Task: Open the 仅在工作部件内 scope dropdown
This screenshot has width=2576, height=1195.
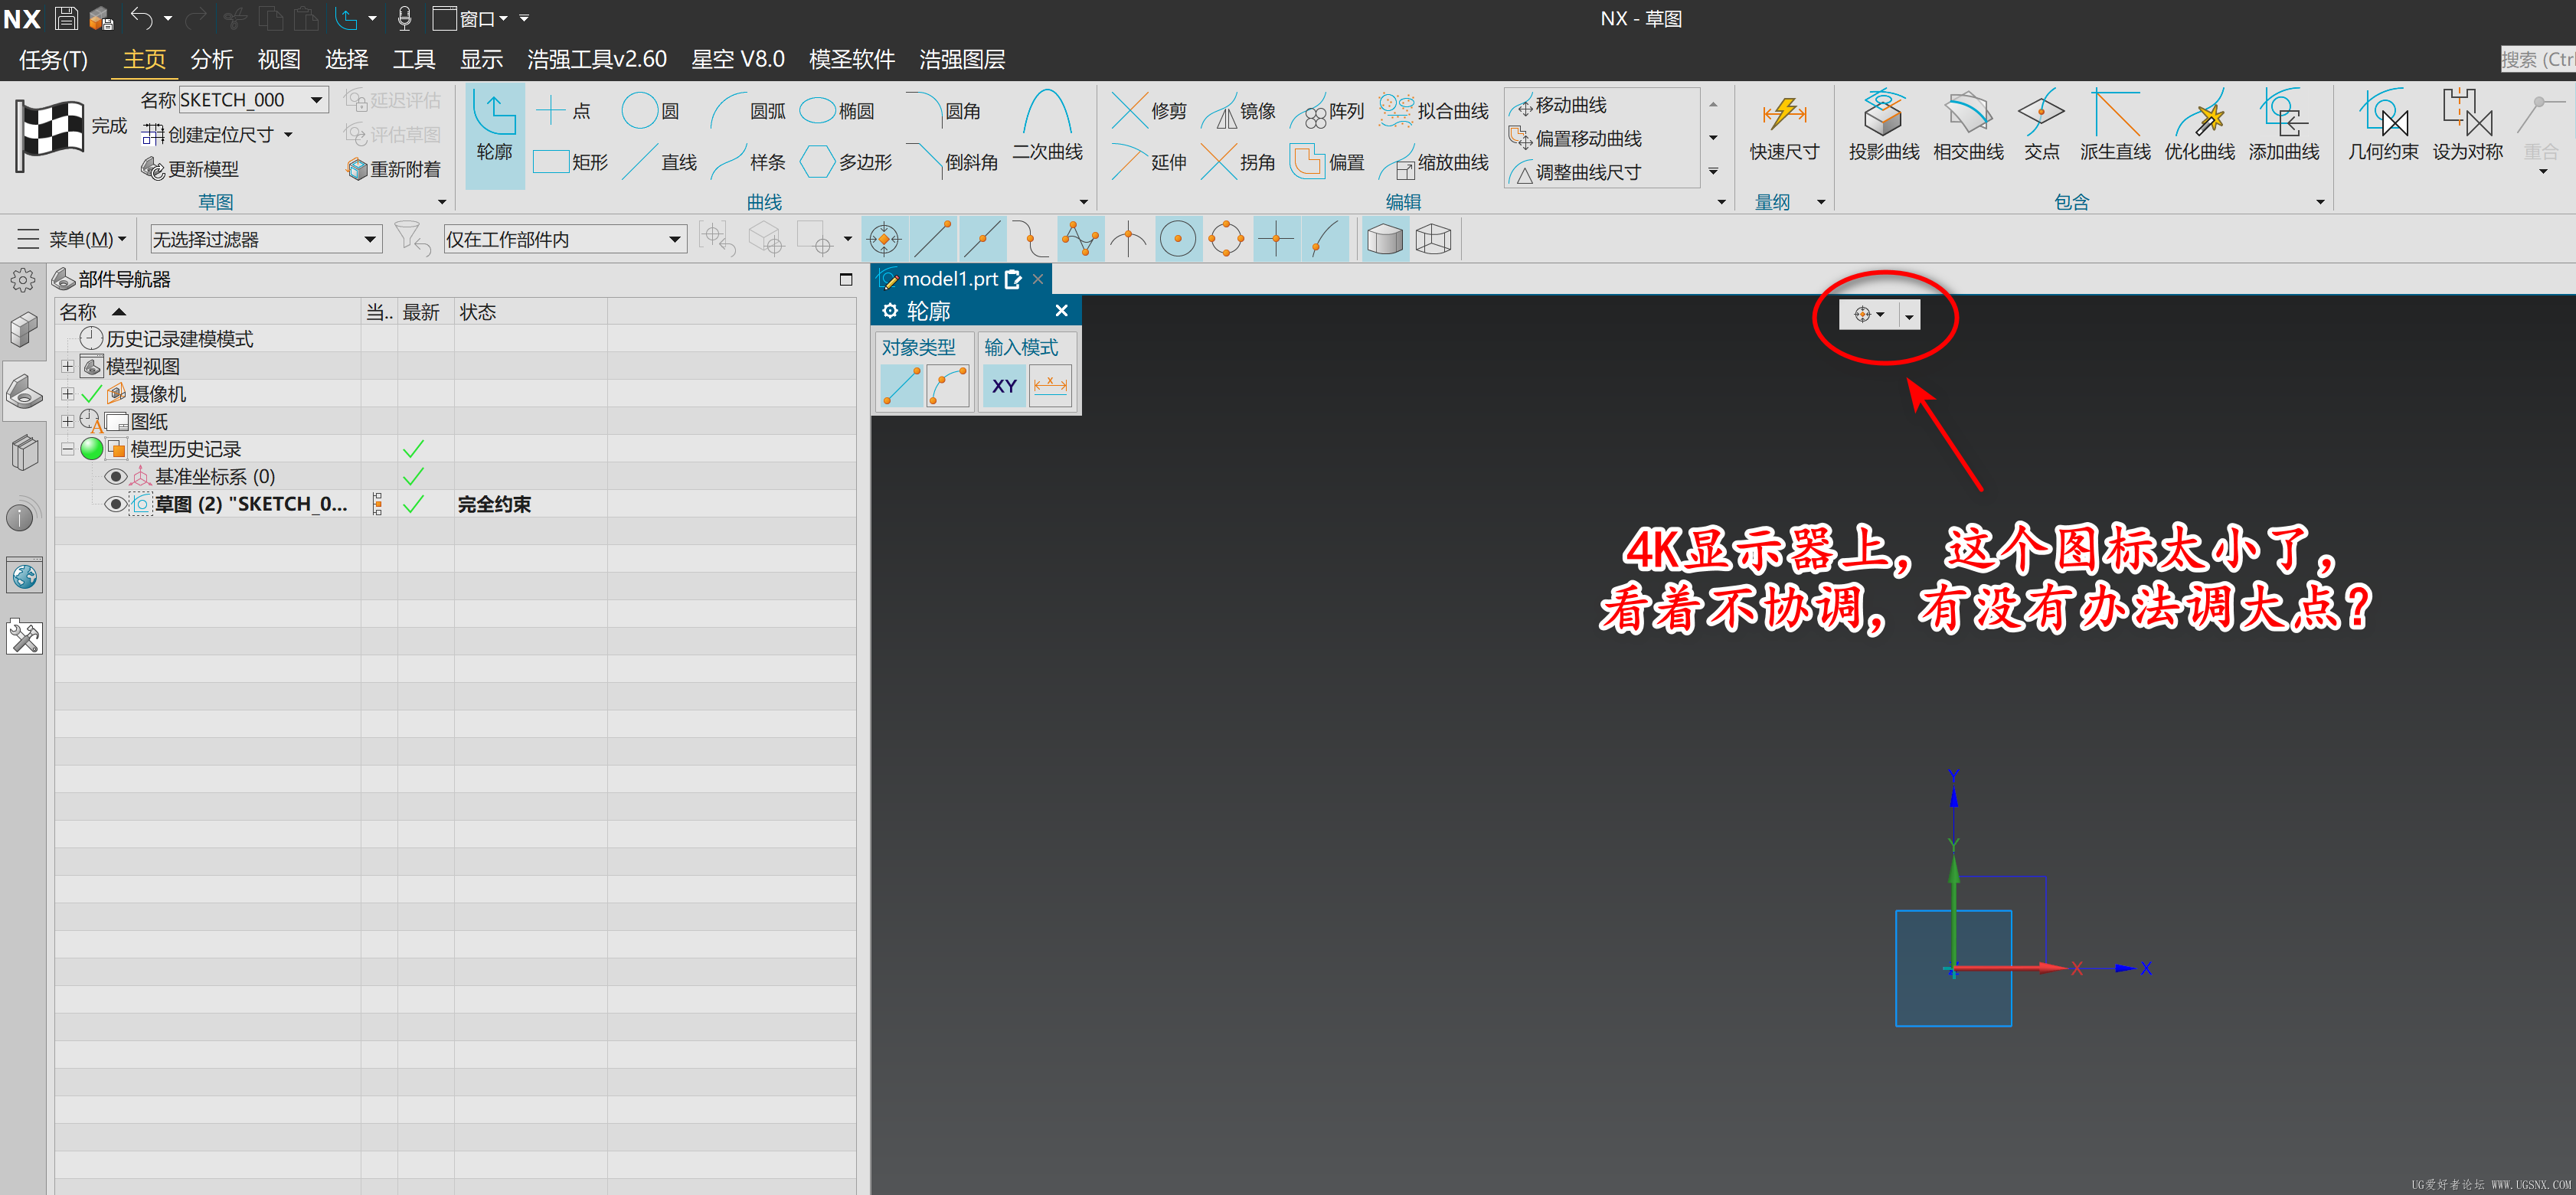Action: coord(675,240)
